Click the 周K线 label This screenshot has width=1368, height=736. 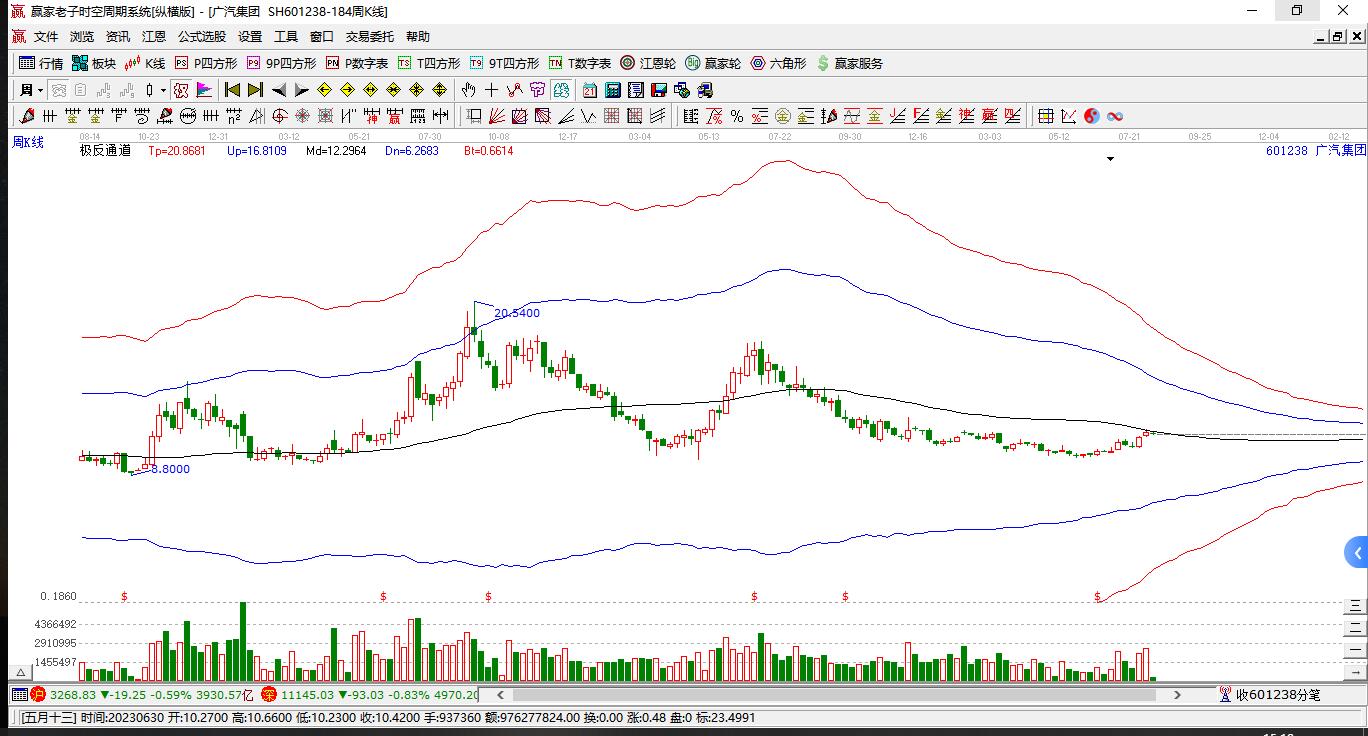click(x=28, y=142)
